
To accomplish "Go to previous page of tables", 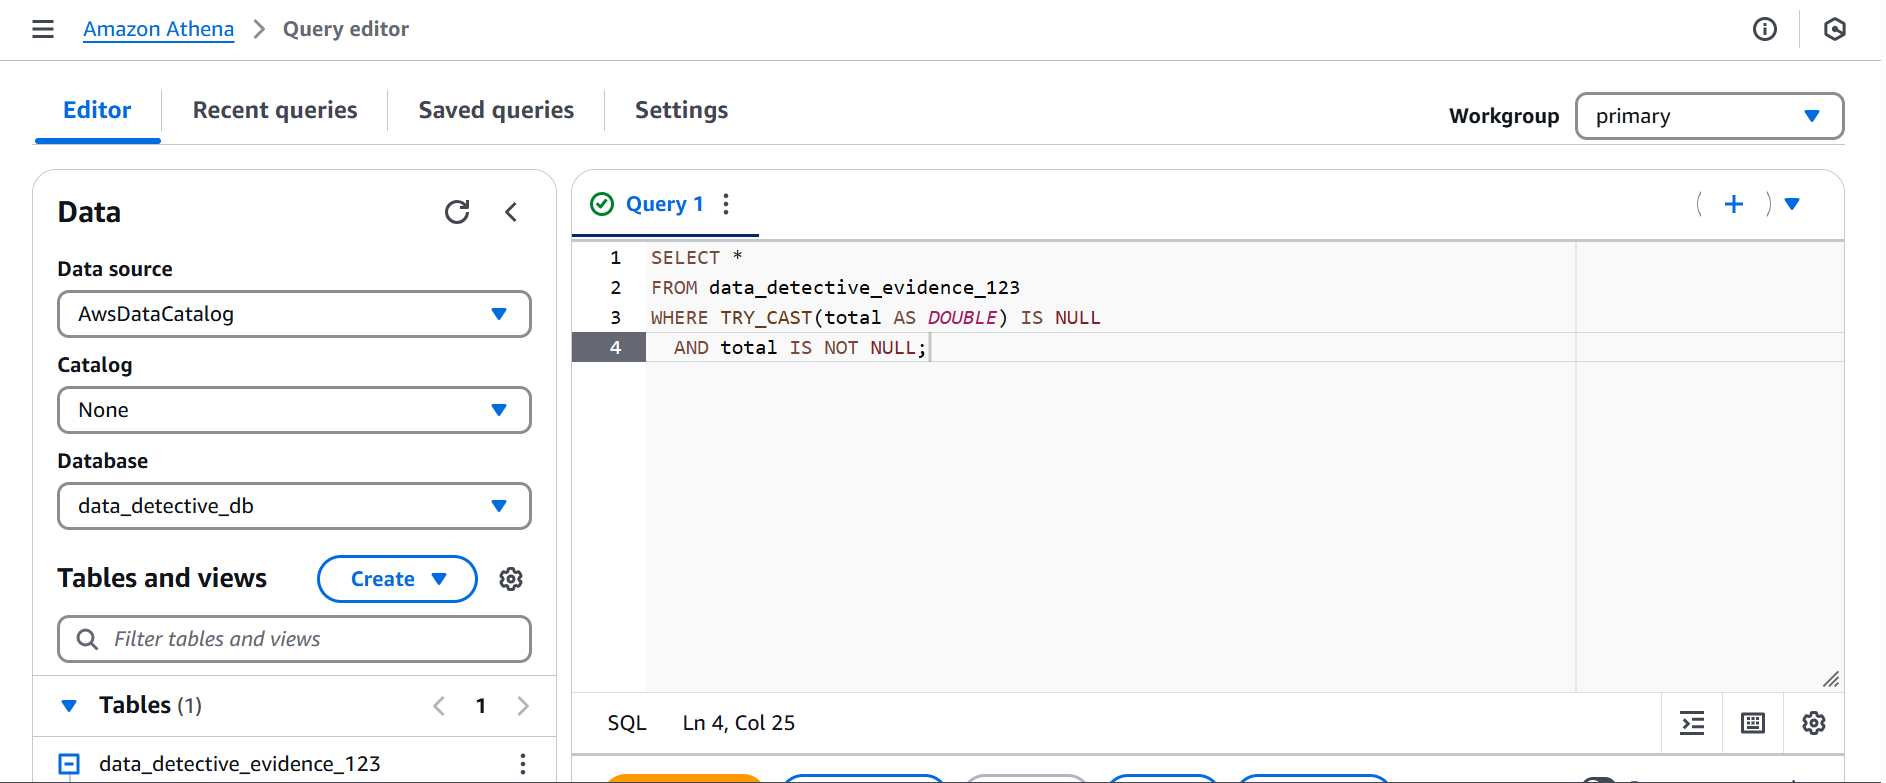I will click(439, 706).
